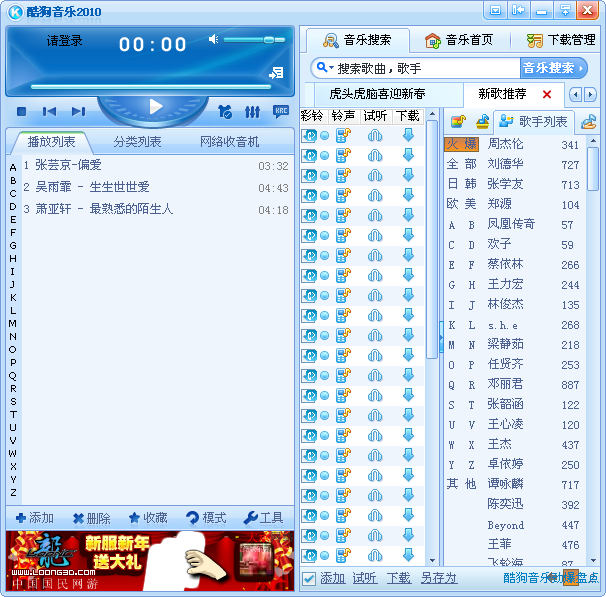The height and width of the screenshot is (597, 606).
Task: Click 收藏 favorites button
Action: 148,518
